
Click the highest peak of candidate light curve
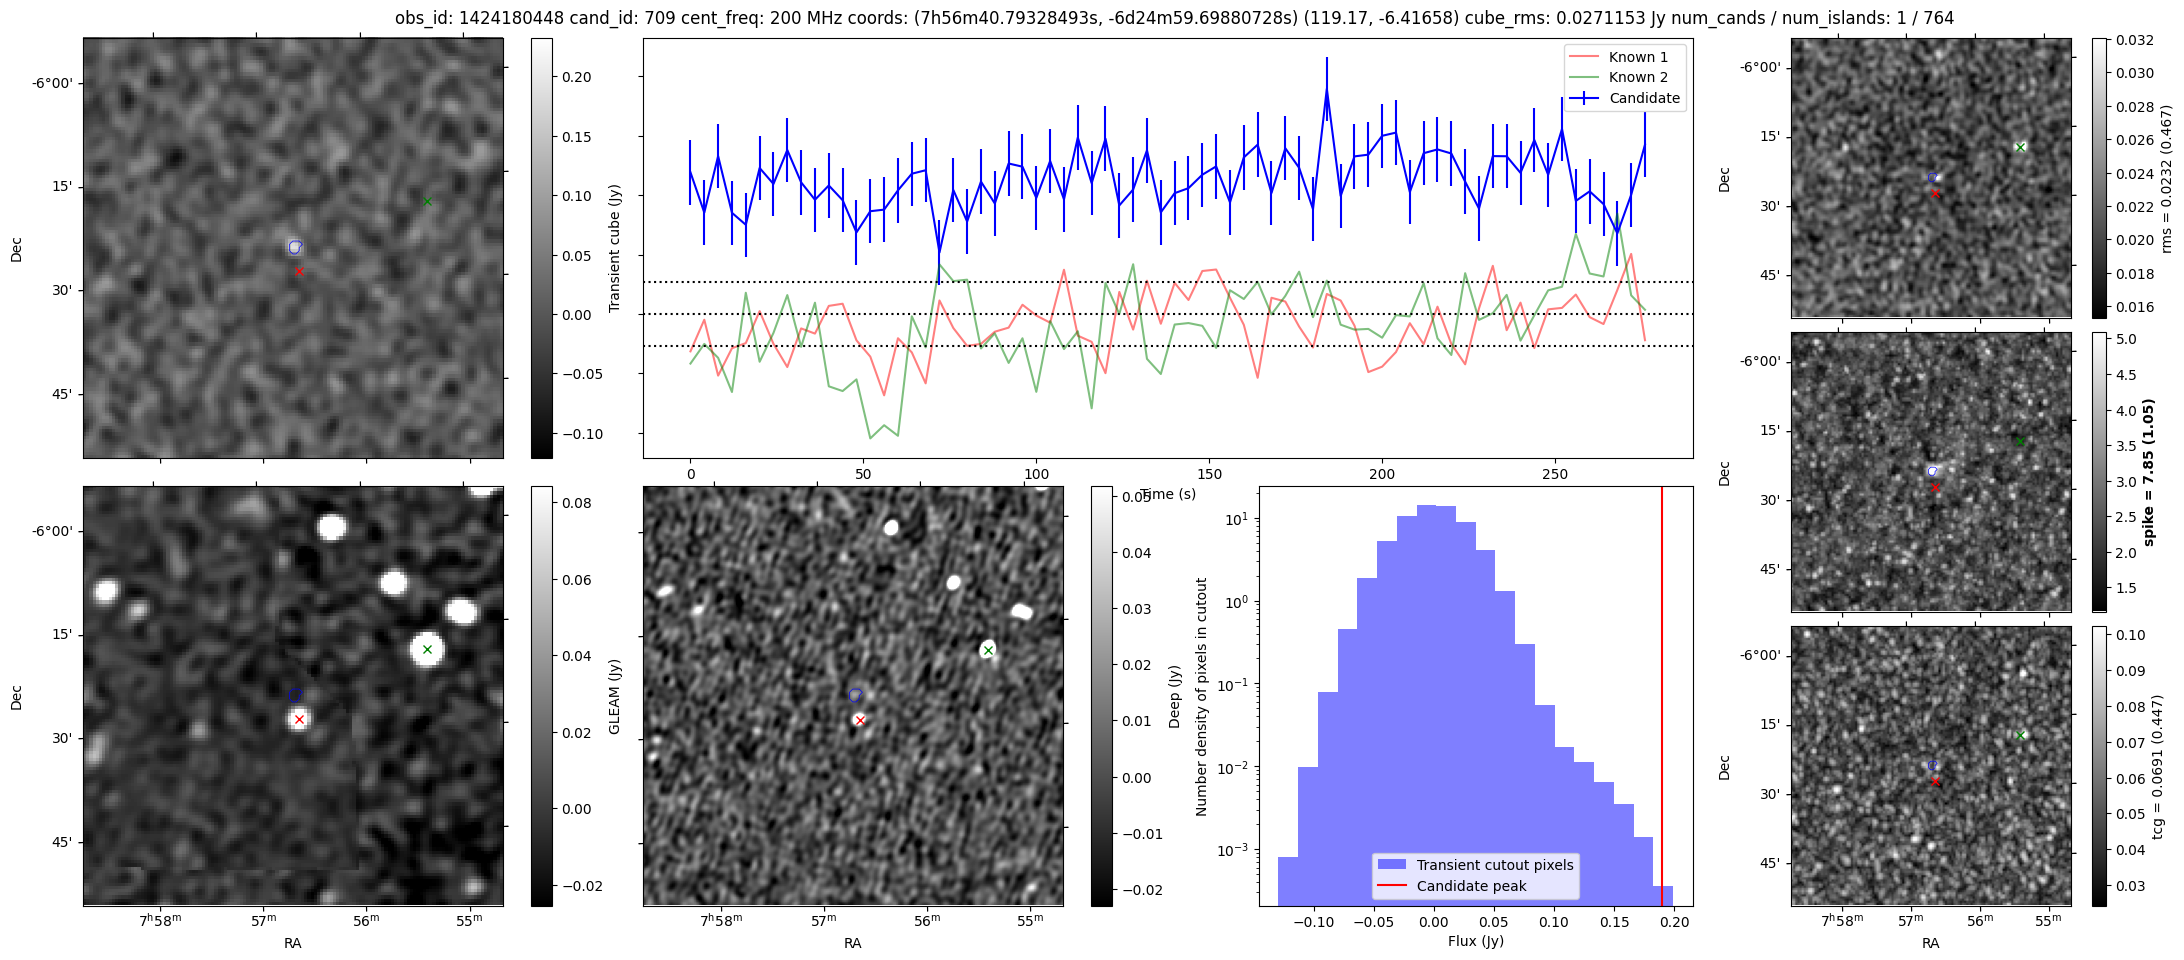1327,90
